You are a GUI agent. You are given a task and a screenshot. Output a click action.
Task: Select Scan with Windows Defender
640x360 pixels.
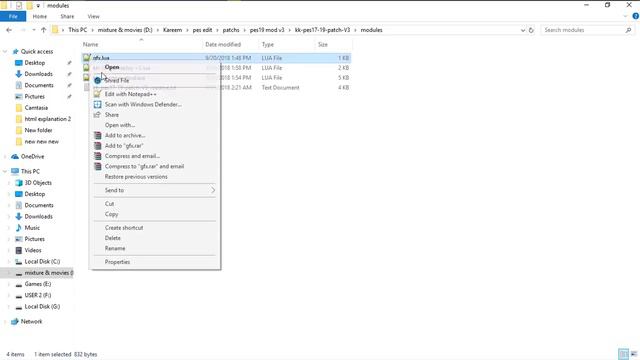[143, 104]
